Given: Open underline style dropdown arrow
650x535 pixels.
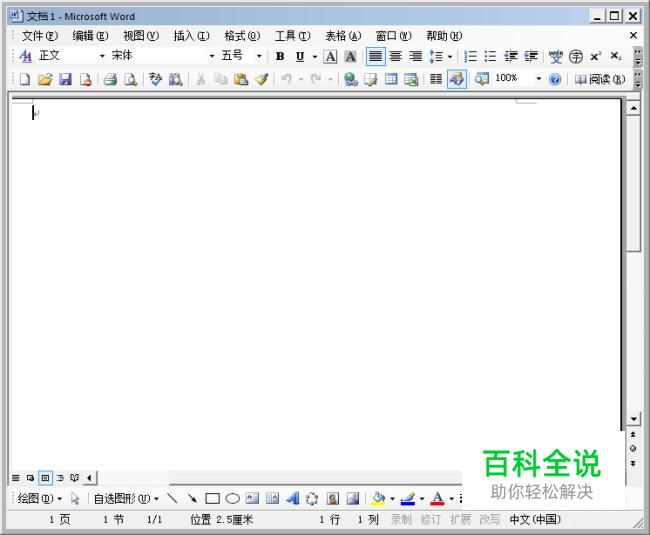Looking at the screenshot, I should 315,56.
